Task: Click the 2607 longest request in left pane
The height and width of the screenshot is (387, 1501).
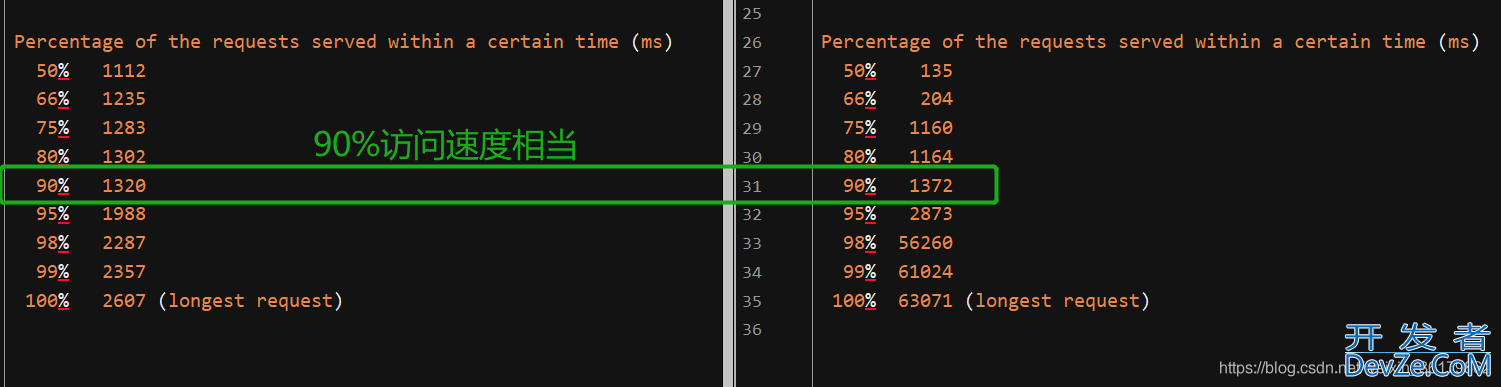Action: coord(124,300)
